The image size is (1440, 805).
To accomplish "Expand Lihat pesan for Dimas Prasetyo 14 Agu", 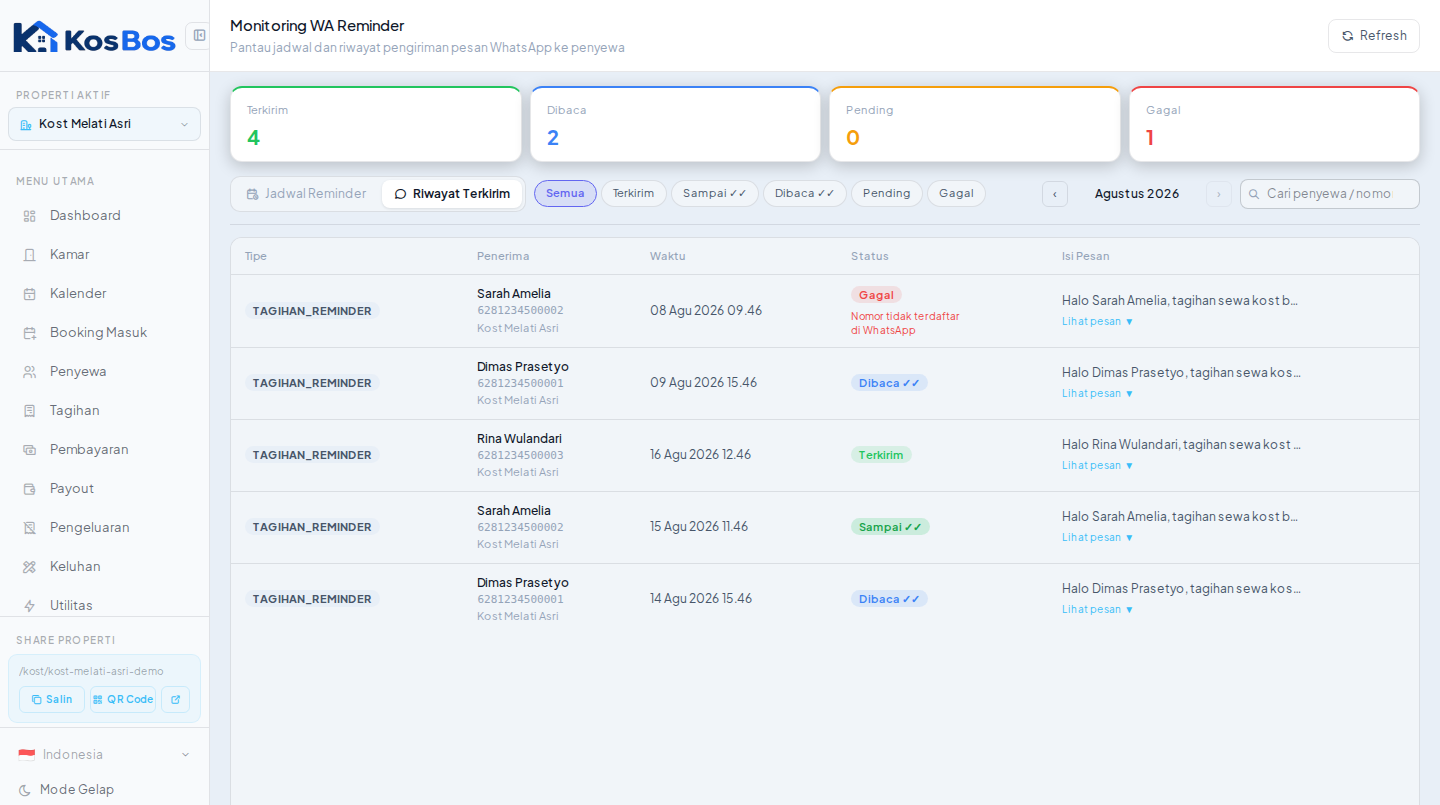I will pyautogui.click(x=1098, y=609).
